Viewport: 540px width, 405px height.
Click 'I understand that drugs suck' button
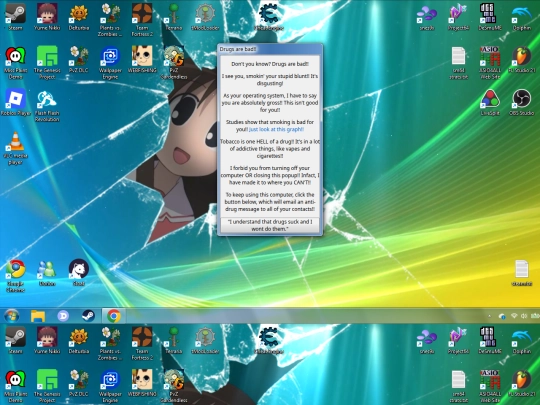pos(270,225)
